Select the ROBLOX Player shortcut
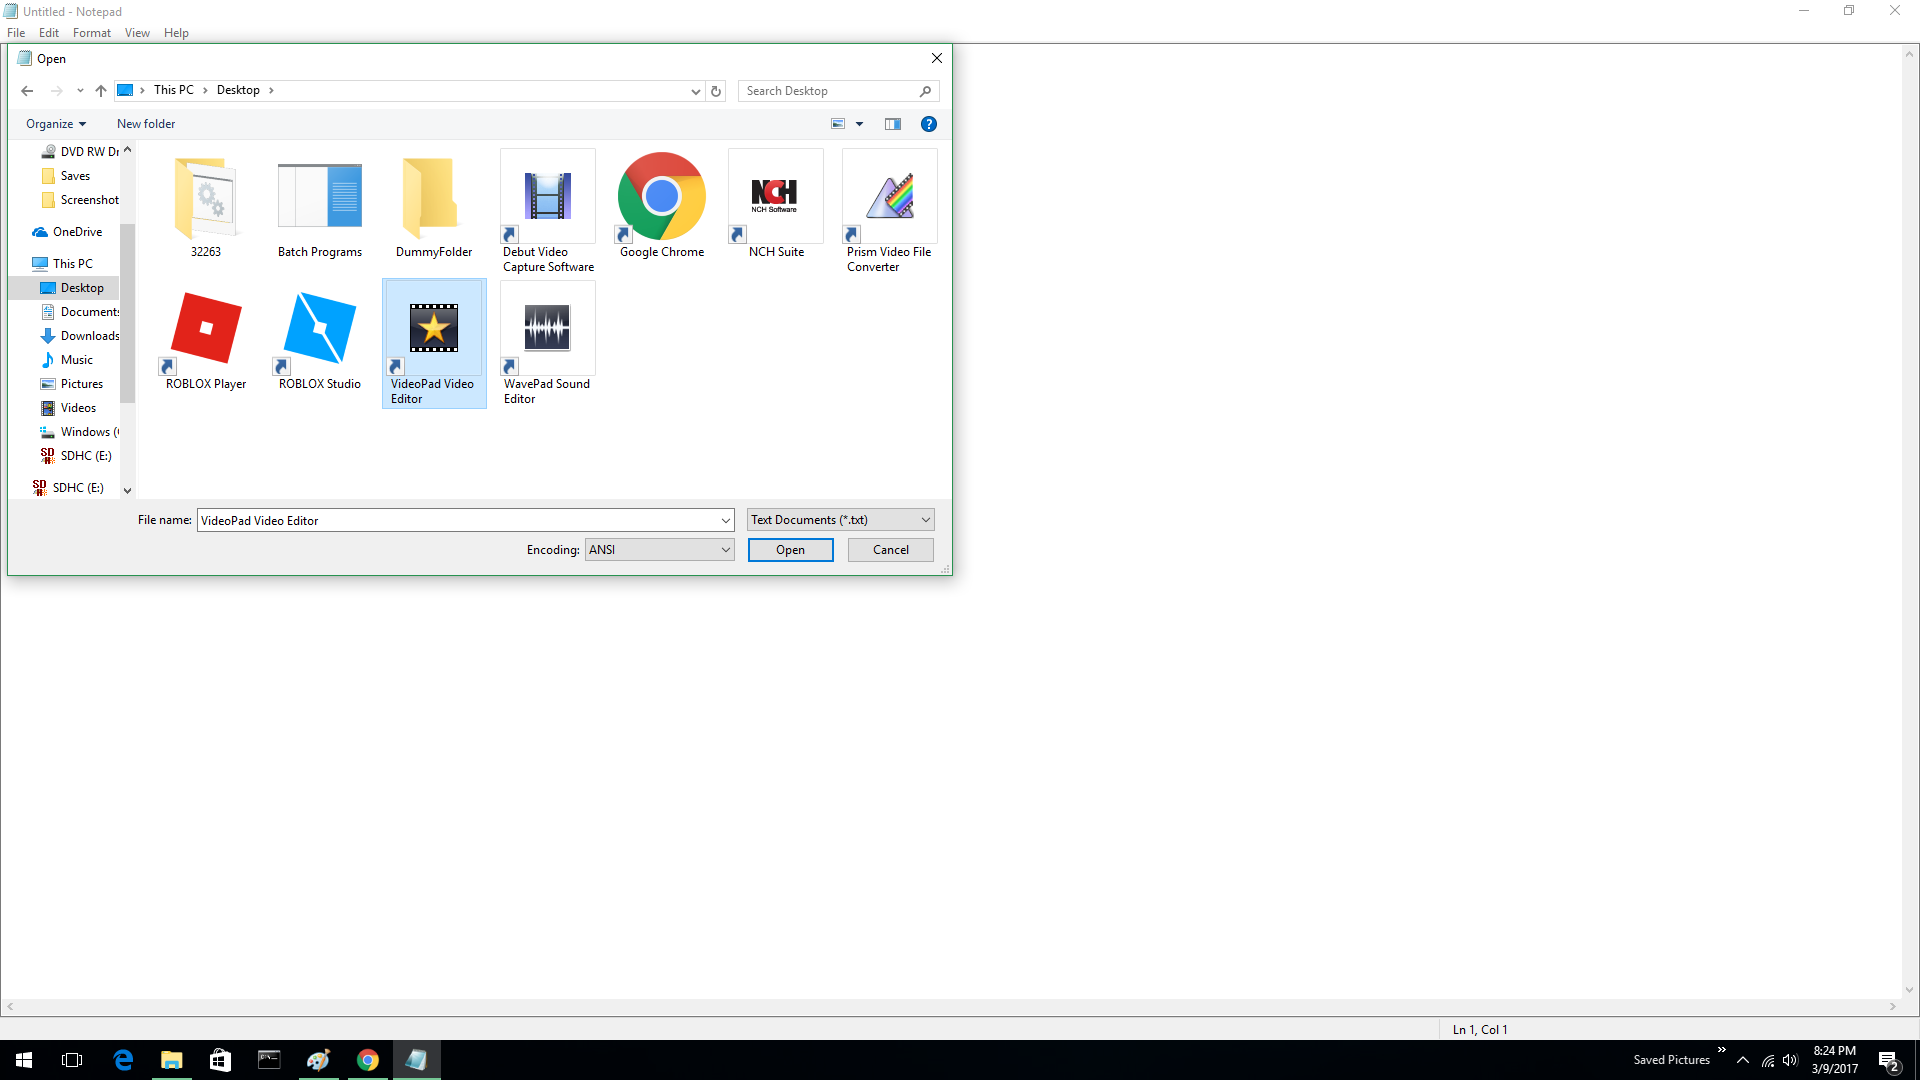Viewport: 1920px width, 1080px height. (x=206, y=330)
